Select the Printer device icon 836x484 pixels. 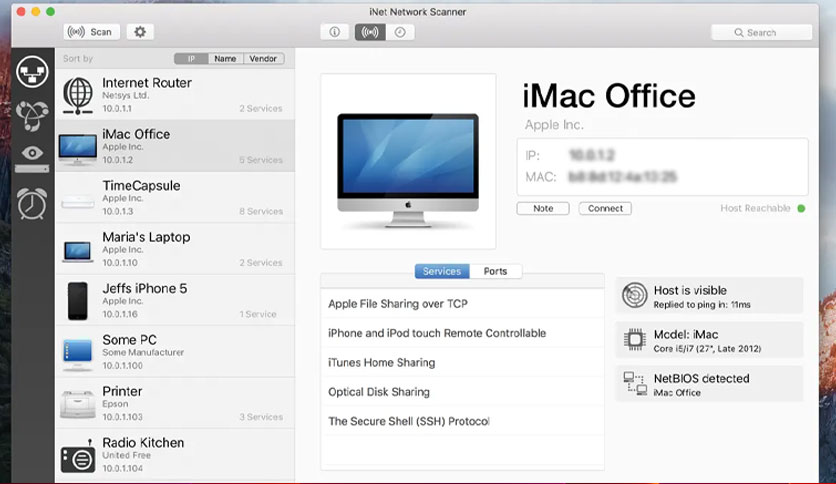[x=78, y=404]
